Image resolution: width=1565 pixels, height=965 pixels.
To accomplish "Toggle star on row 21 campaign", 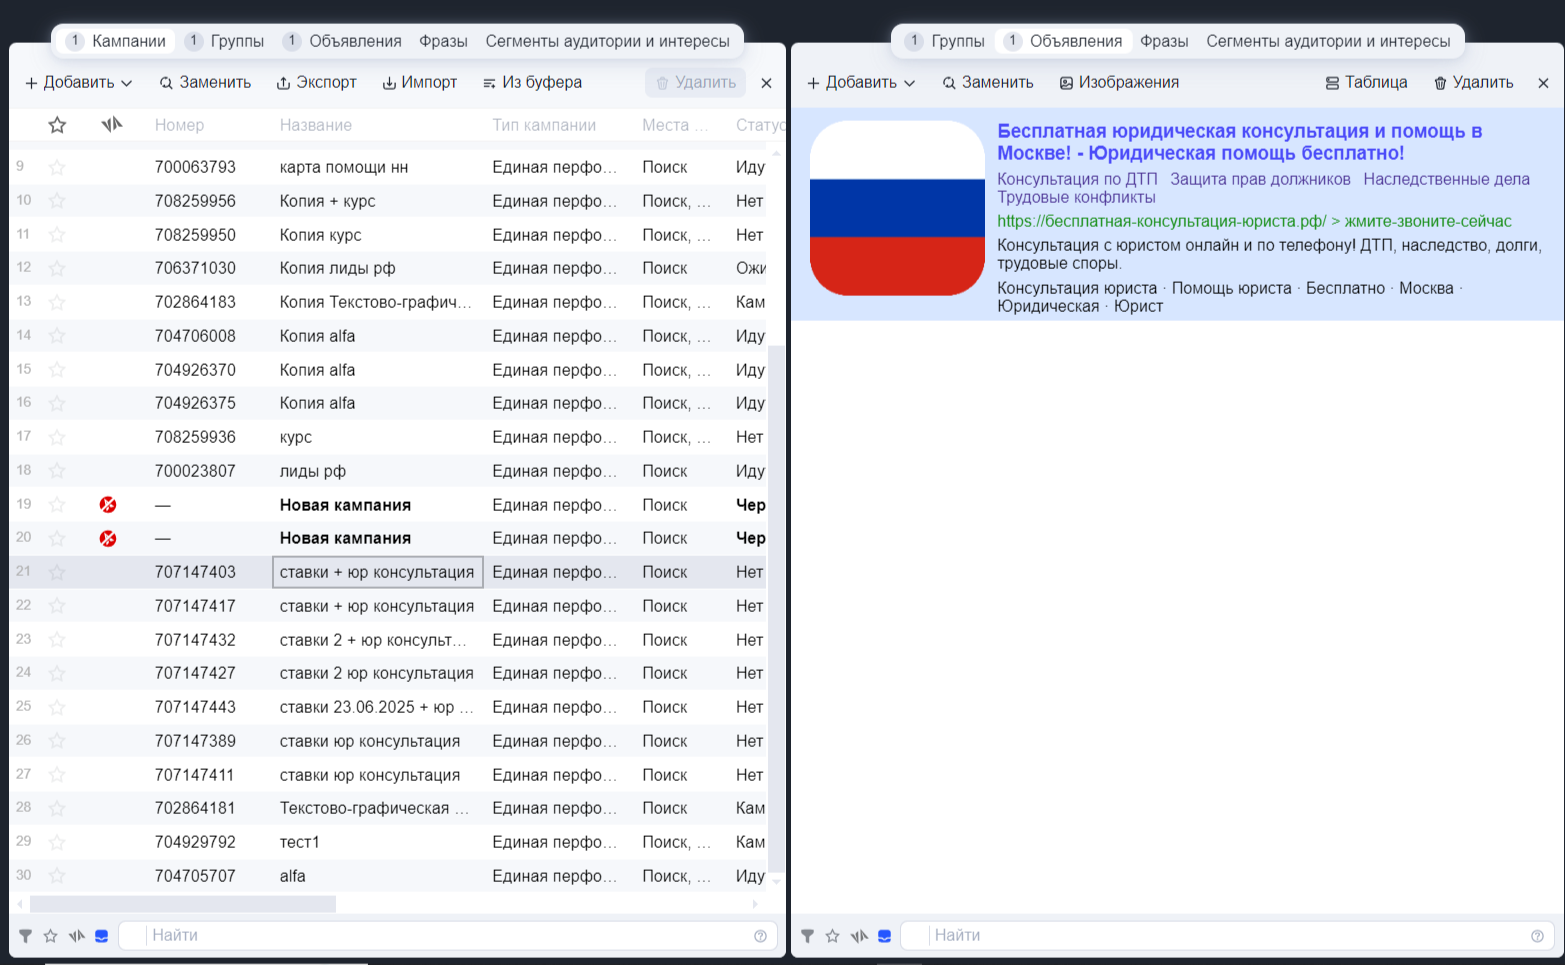I will (x=57, y=572).
